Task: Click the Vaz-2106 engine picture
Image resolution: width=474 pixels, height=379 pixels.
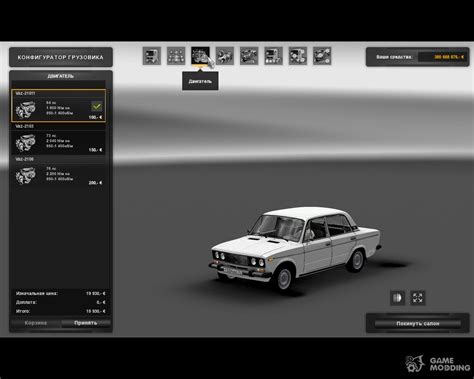Action: point(26,175)
